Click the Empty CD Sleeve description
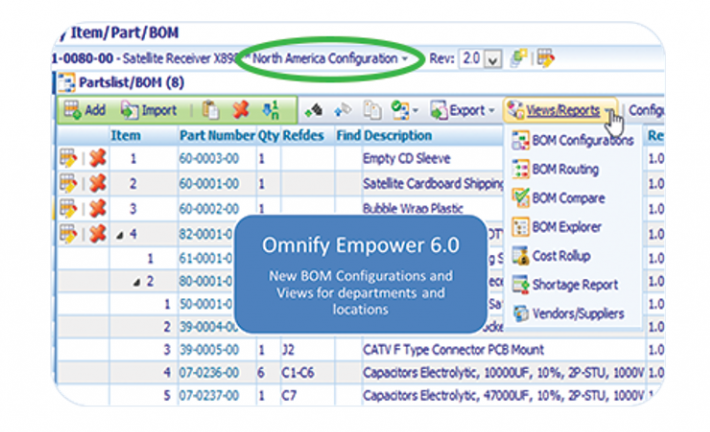The height and width of the screenshot is (432, 710). click(x=407, y=158)
